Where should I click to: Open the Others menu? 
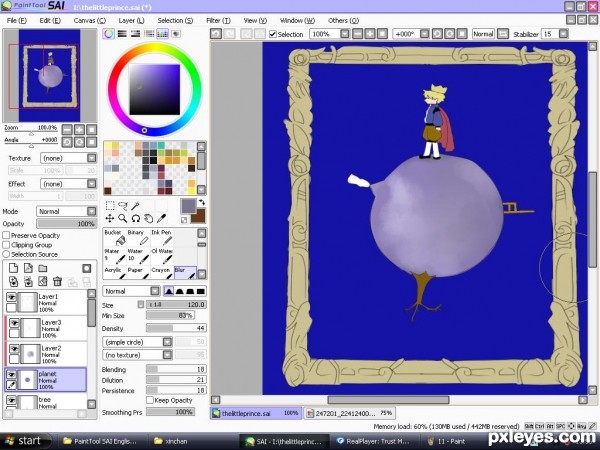click(343, 21)
